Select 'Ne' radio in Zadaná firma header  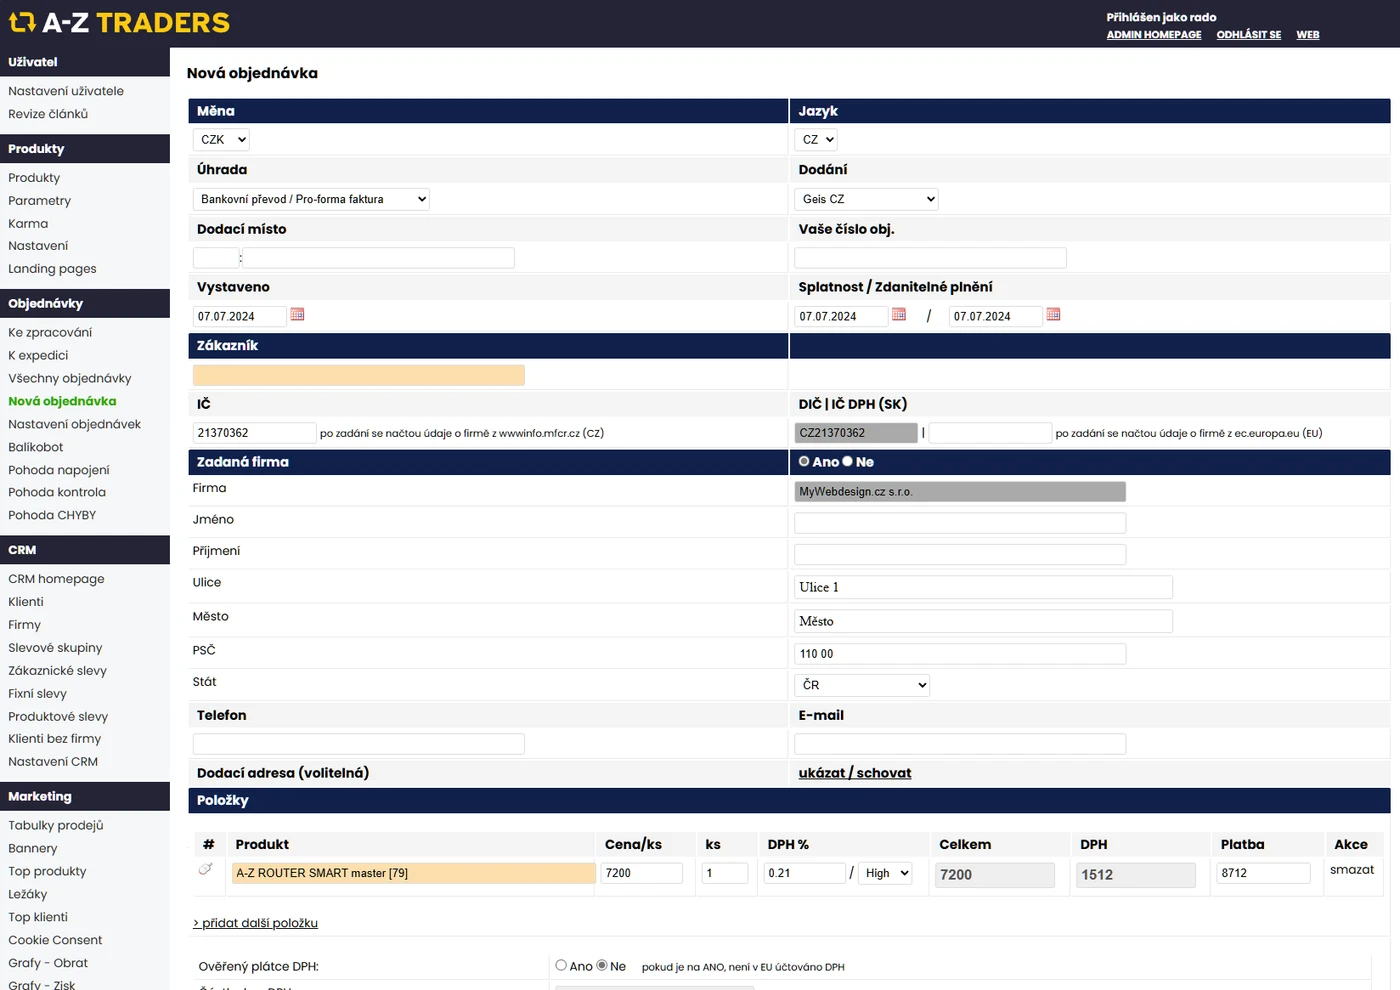848,461
